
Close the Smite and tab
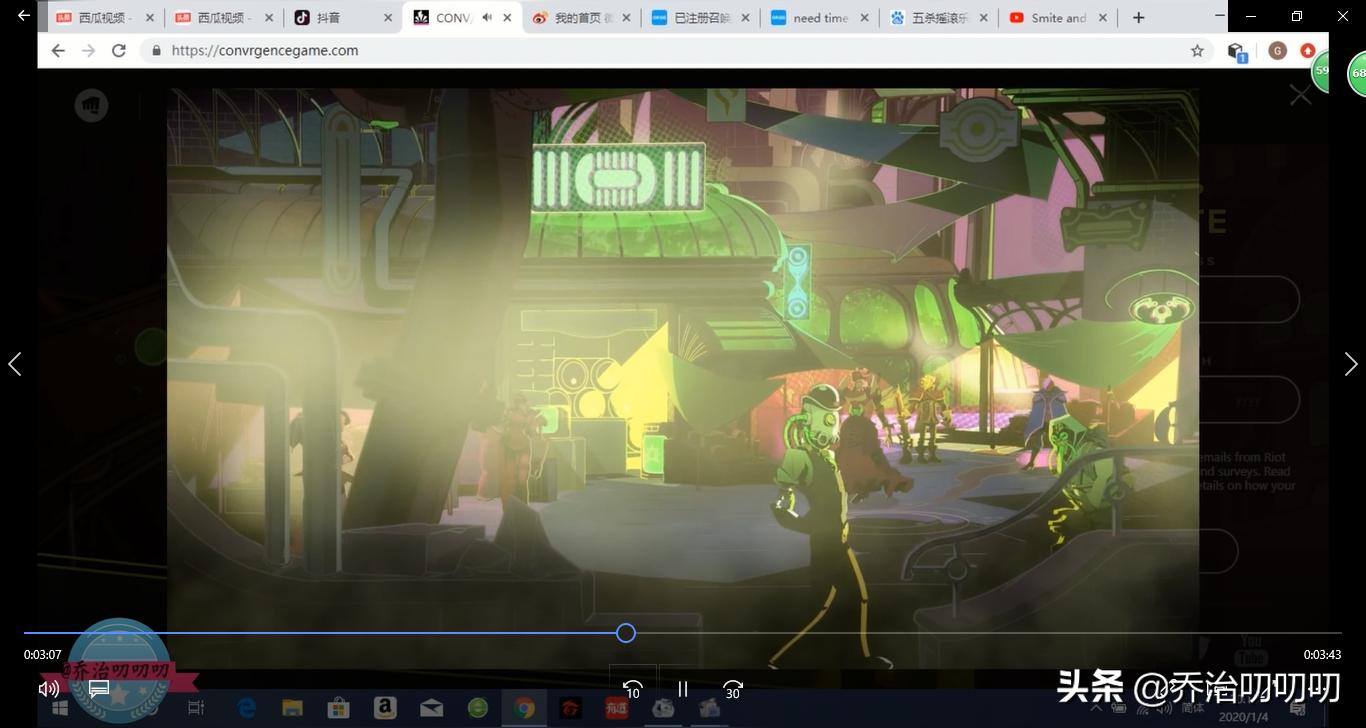pyautogui.click(x=1103, y=18)
